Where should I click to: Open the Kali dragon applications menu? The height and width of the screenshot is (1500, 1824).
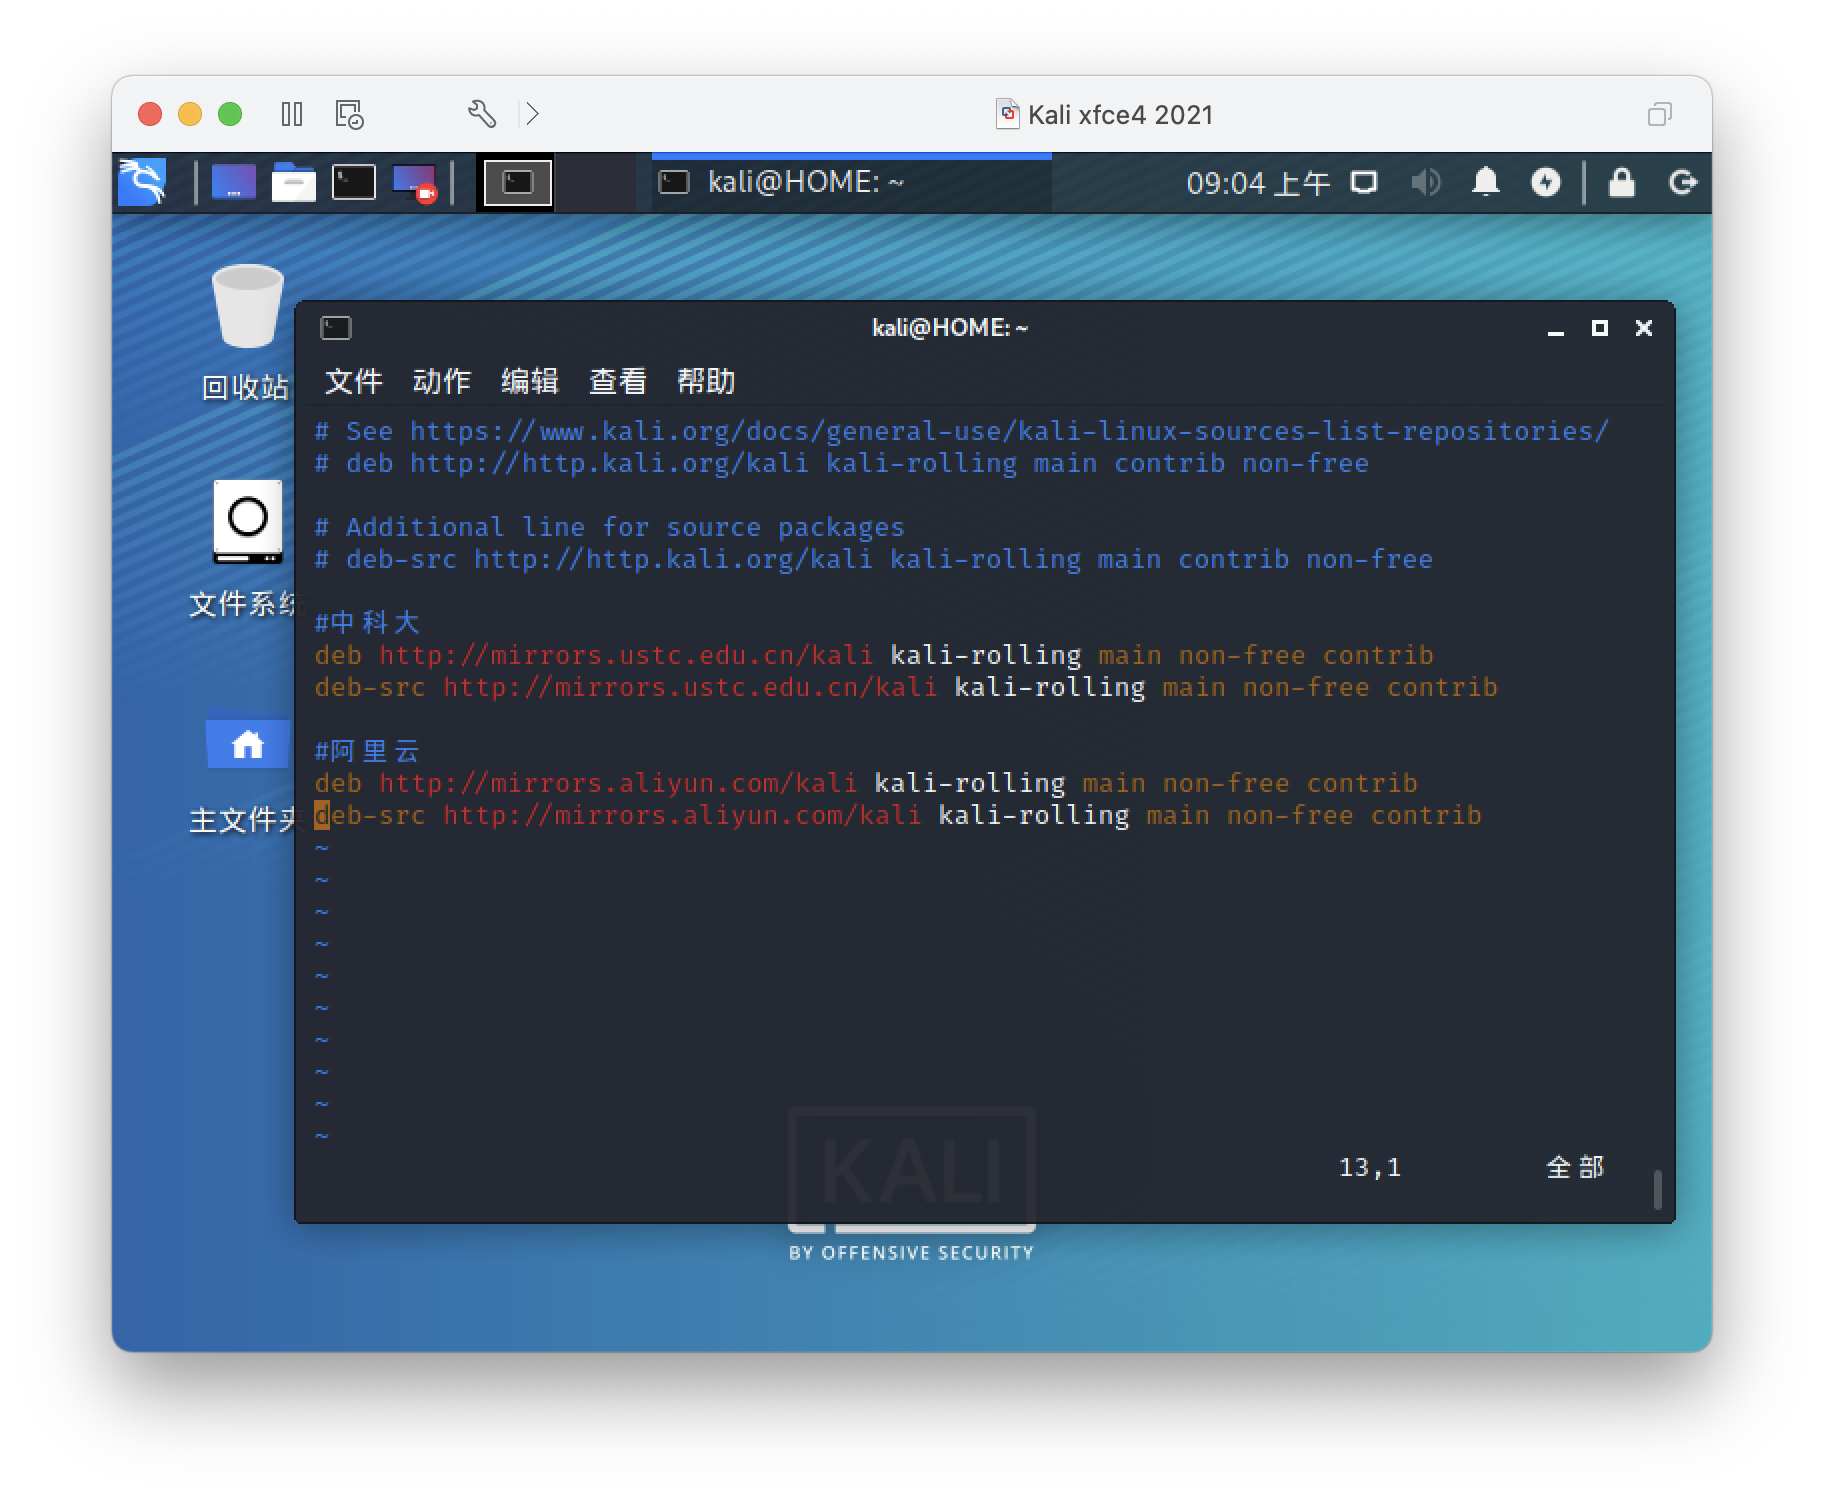(142, 182)
